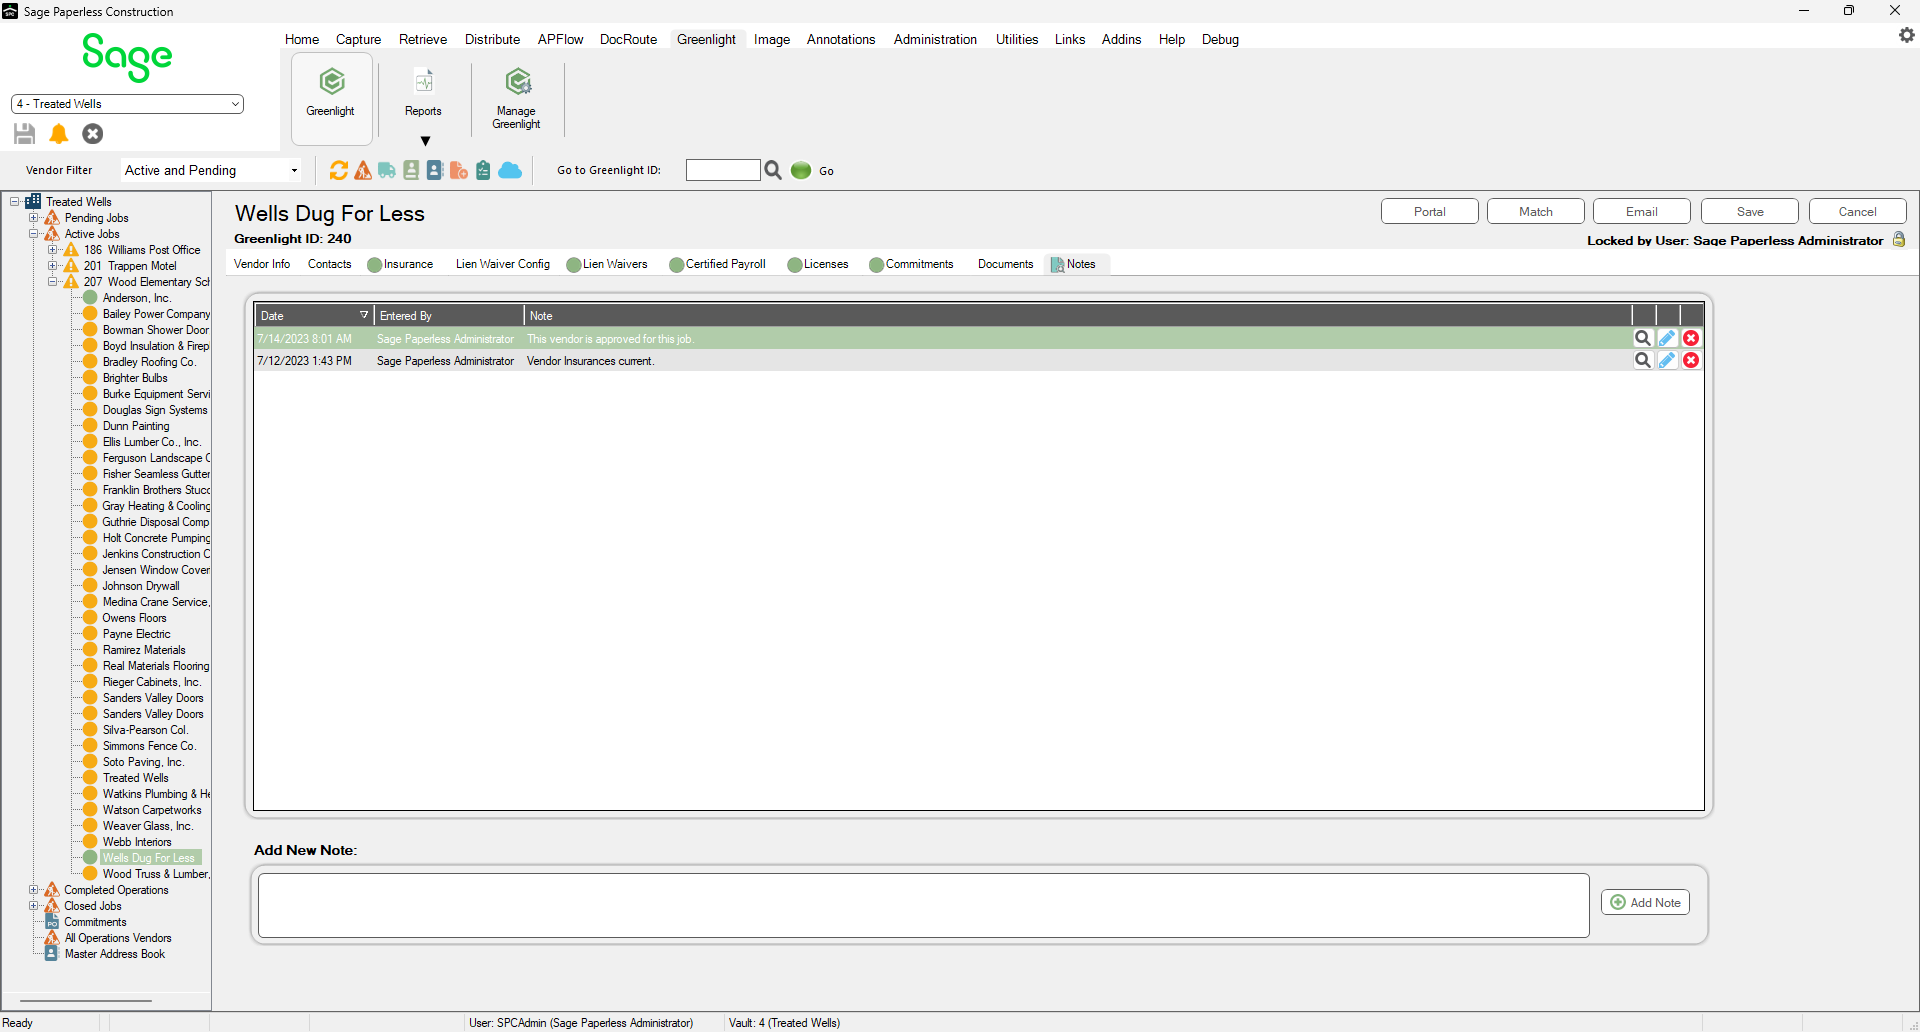Viewport: 1920px width, 1032px height.
Task: Switch to the Vendor Info tab
Action: click(262, 264)
